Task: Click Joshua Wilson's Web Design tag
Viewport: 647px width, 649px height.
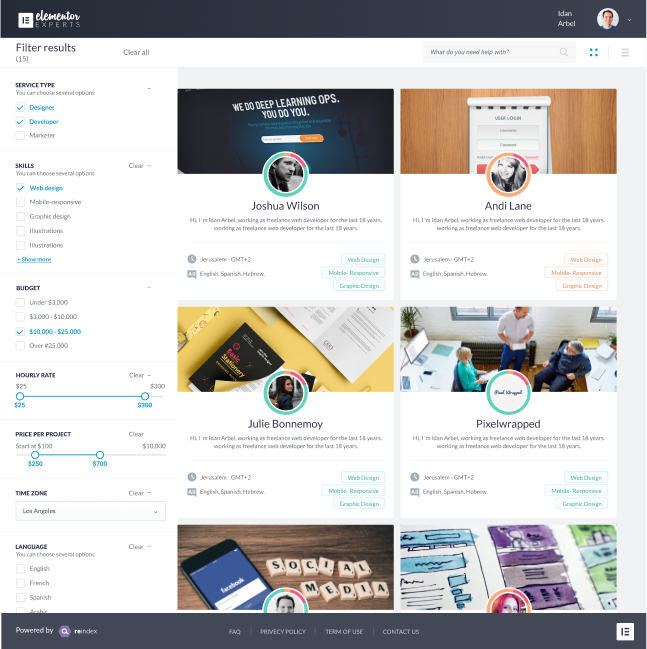Action: [363, 260]
